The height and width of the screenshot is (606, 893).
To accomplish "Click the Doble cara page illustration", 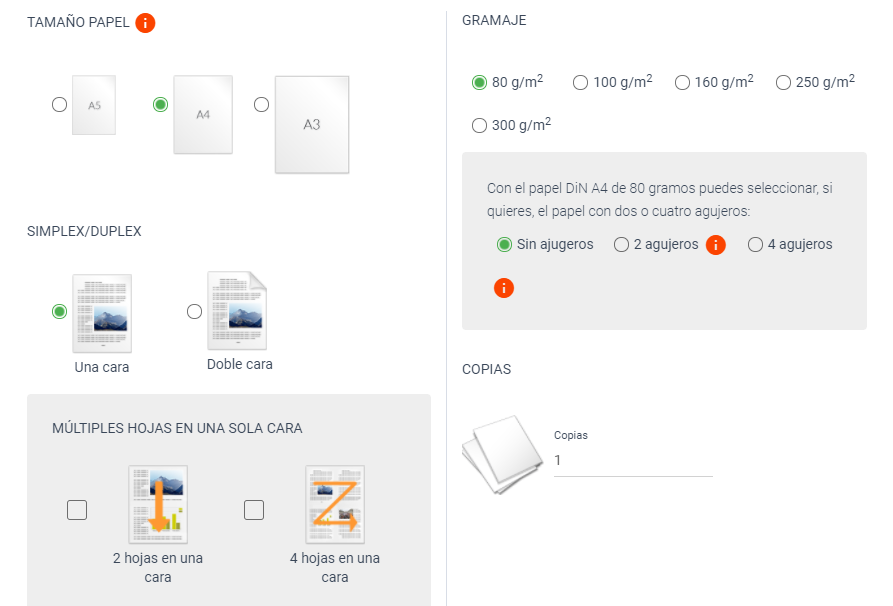I will click(x=237, y=311).
